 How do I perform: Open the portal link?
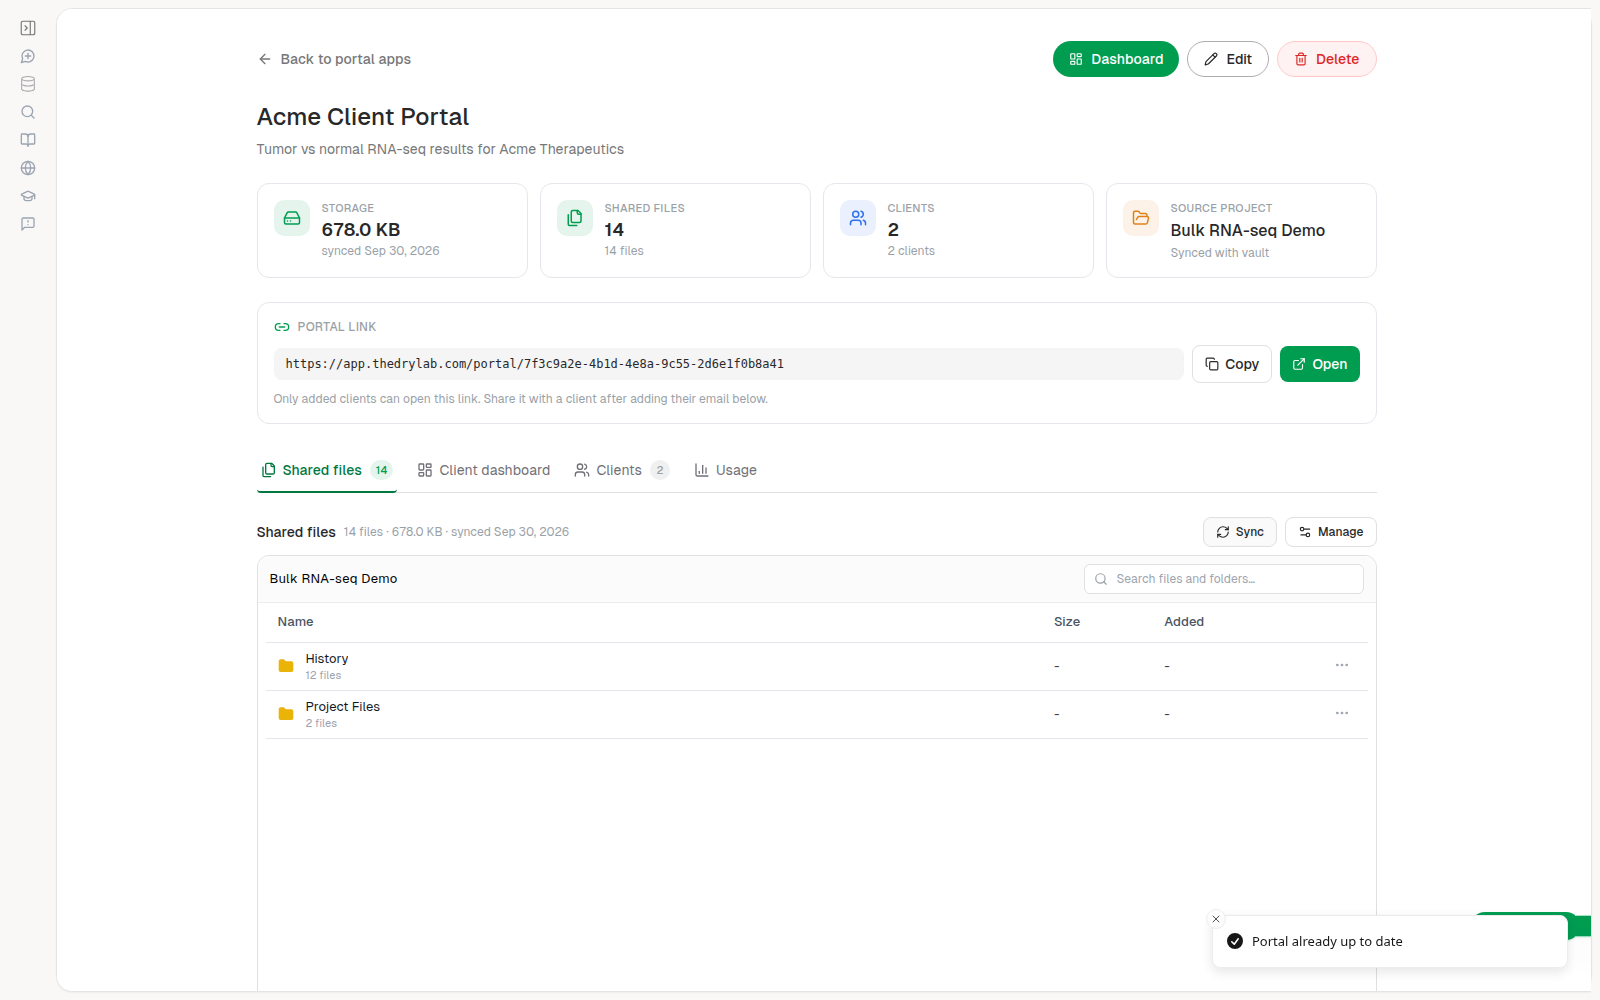pyautogui.click(x=1320, y=364)
